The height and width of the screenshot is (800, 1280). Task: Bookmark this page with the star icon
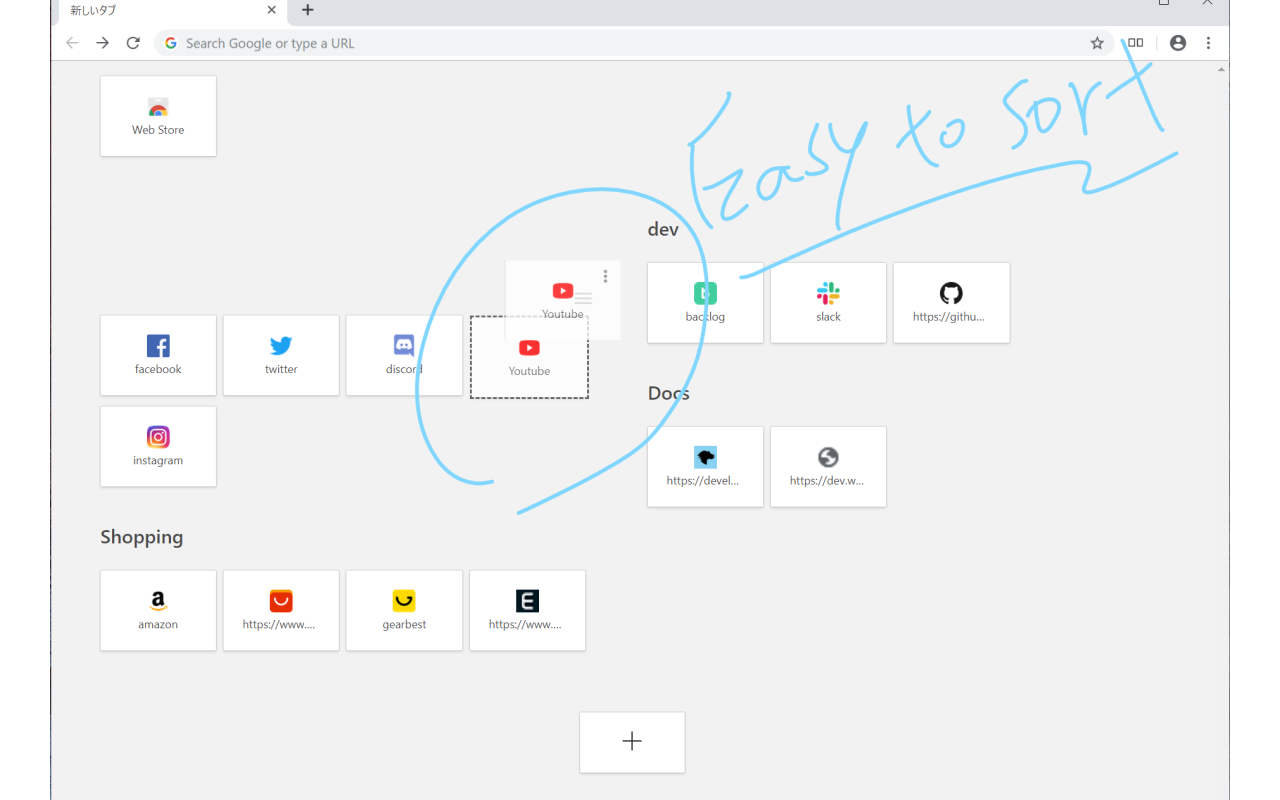[1097, 43]
